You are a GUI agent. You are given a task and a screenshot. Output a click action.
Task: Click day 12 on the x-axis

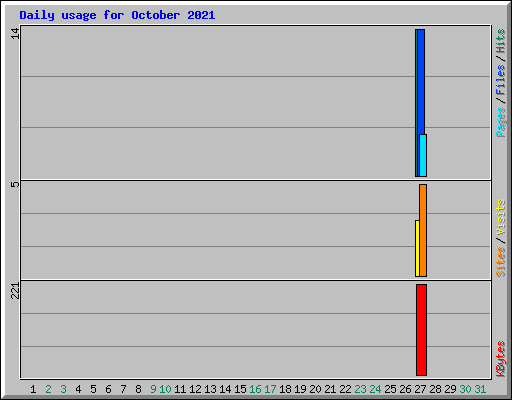point(195,389)
